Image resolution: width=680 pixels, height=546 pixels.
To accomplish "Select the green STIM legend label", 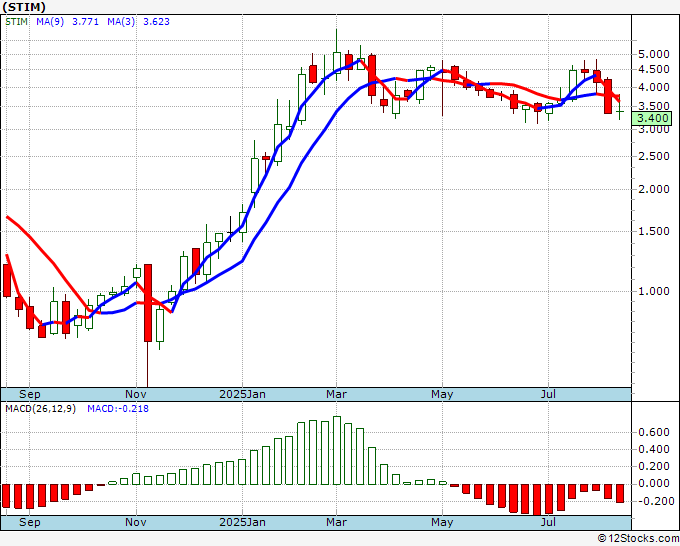I will pyautogui.click(x=17, y=22).
